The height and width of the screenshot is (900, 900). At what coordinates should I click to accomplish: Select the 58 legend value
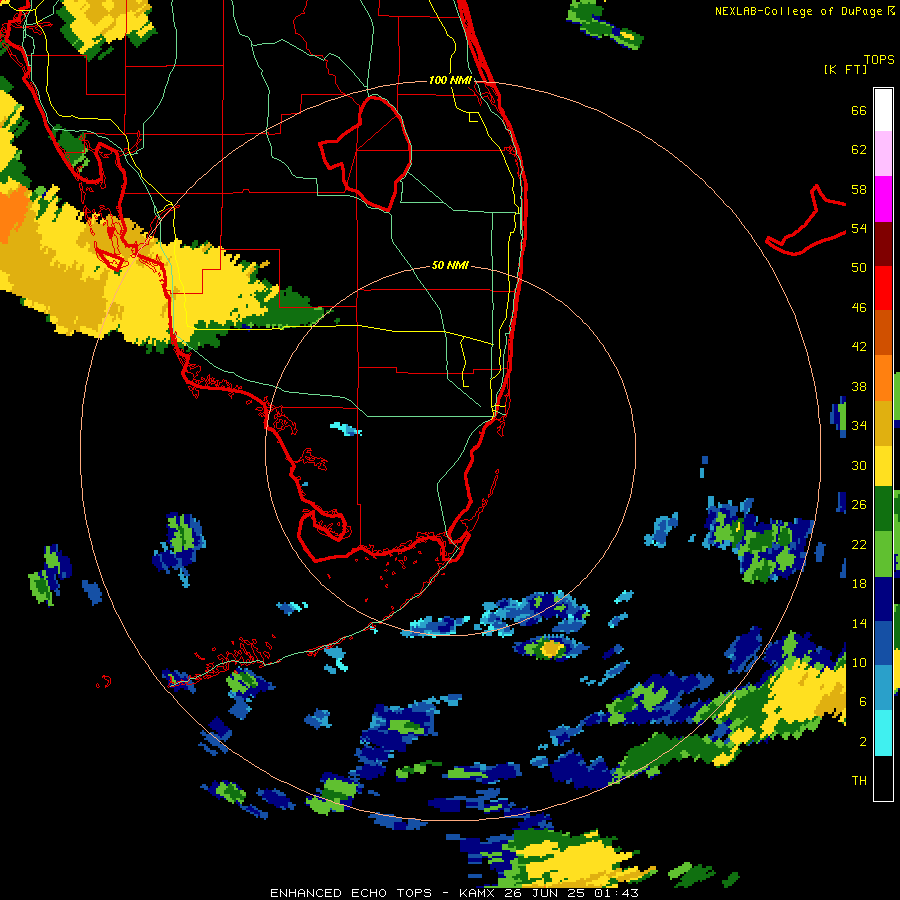(859, 189)
